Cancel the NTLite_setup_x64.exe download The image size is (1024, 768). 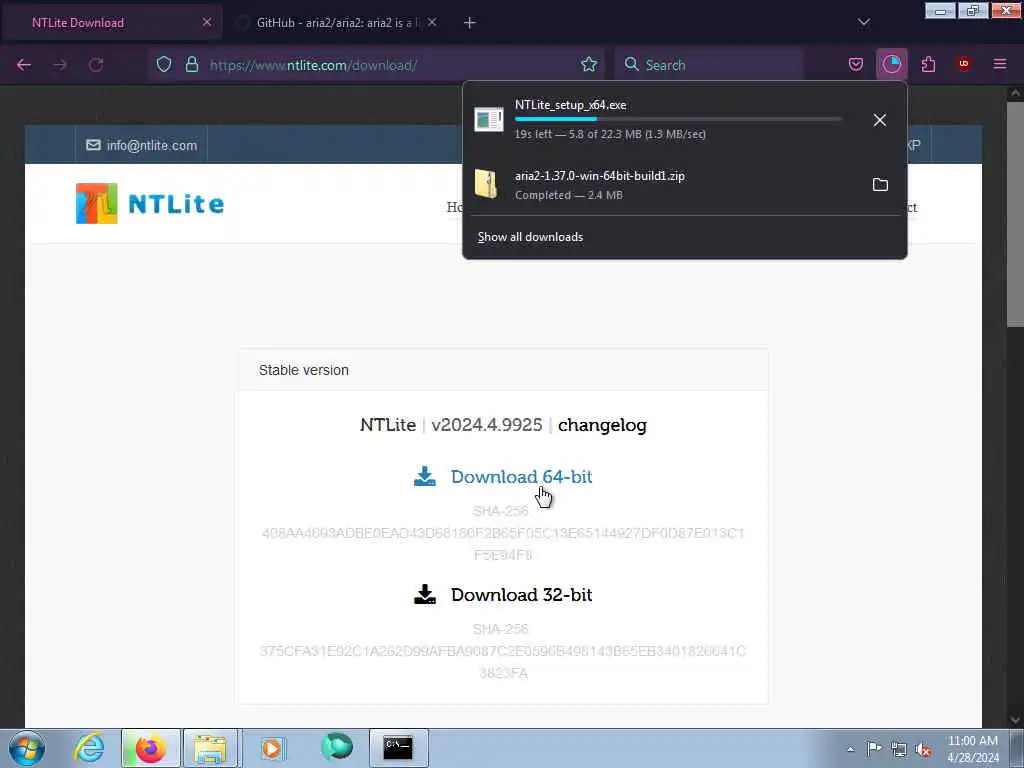[880, 120]
